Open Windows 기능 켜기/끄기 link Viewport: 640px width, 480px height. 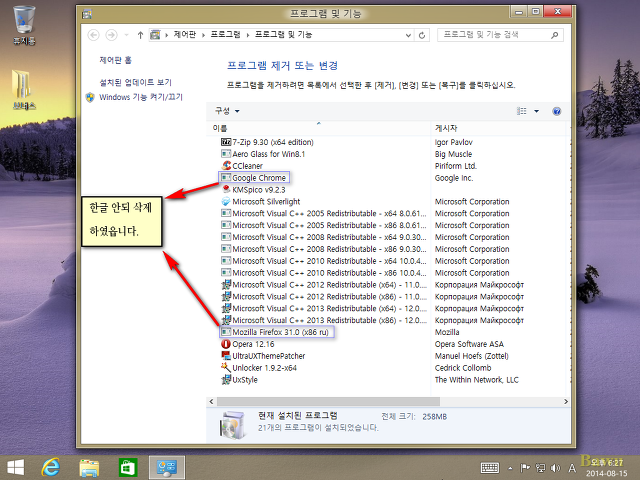pyautogui.click(x=141, y=97)
